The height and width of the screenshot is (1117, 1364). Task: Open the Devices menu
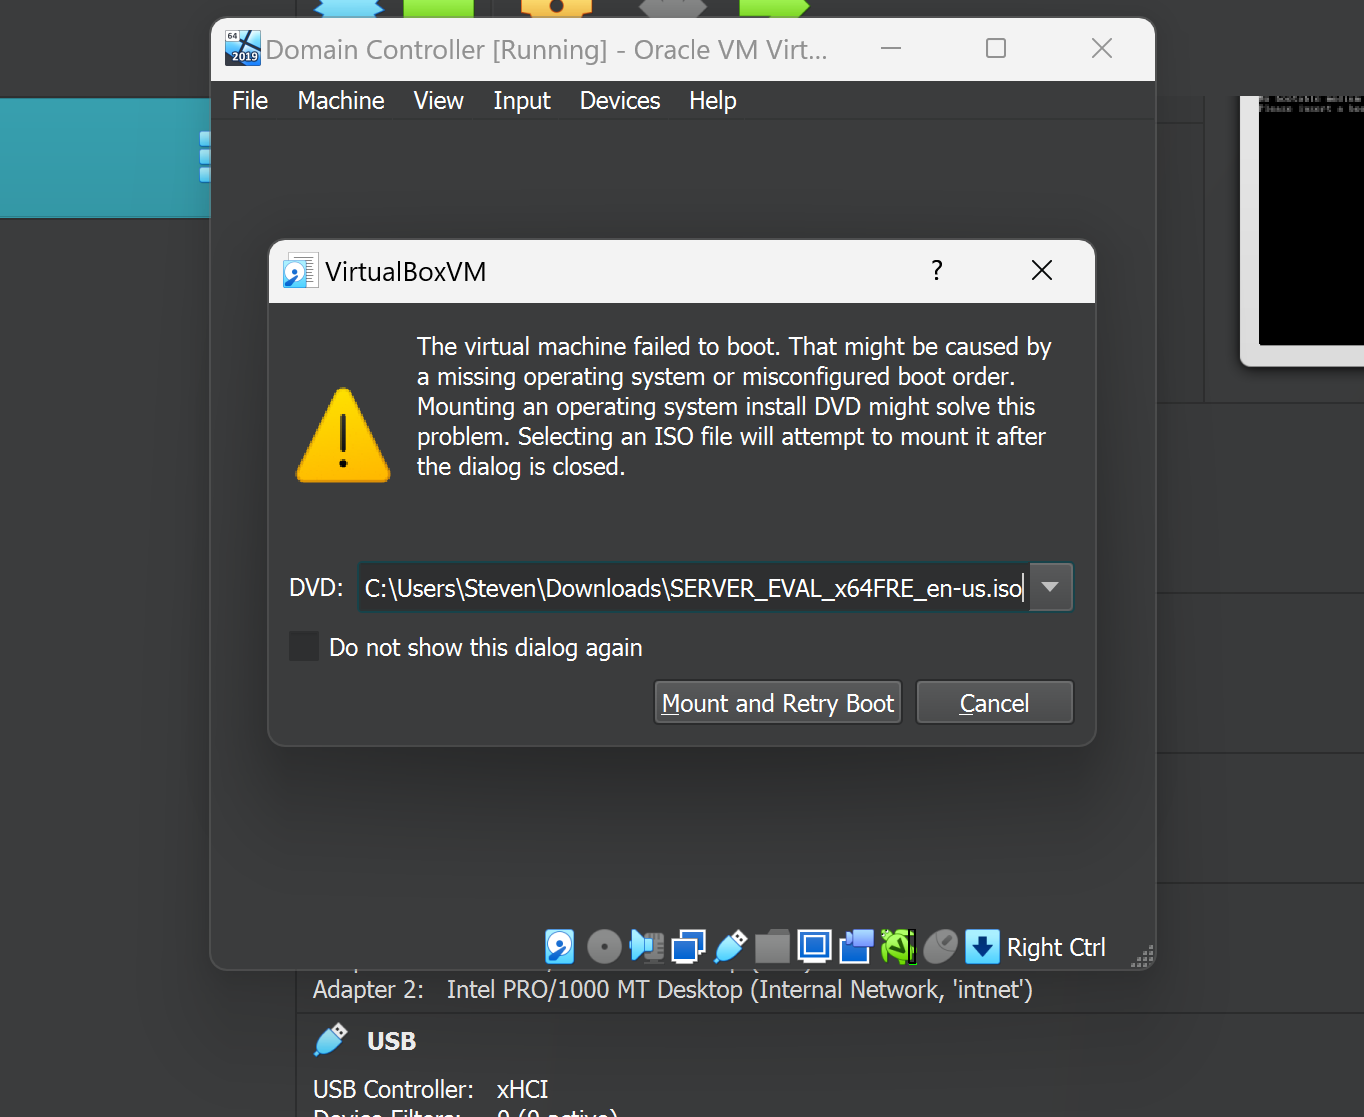pos(620,101)
